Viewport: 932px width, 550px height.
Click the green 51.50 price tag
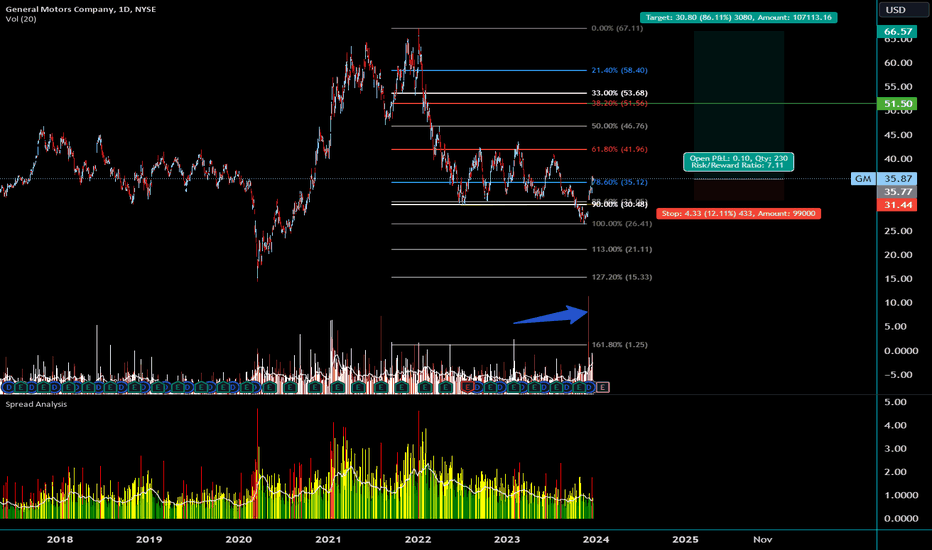(x=898, y=103)
